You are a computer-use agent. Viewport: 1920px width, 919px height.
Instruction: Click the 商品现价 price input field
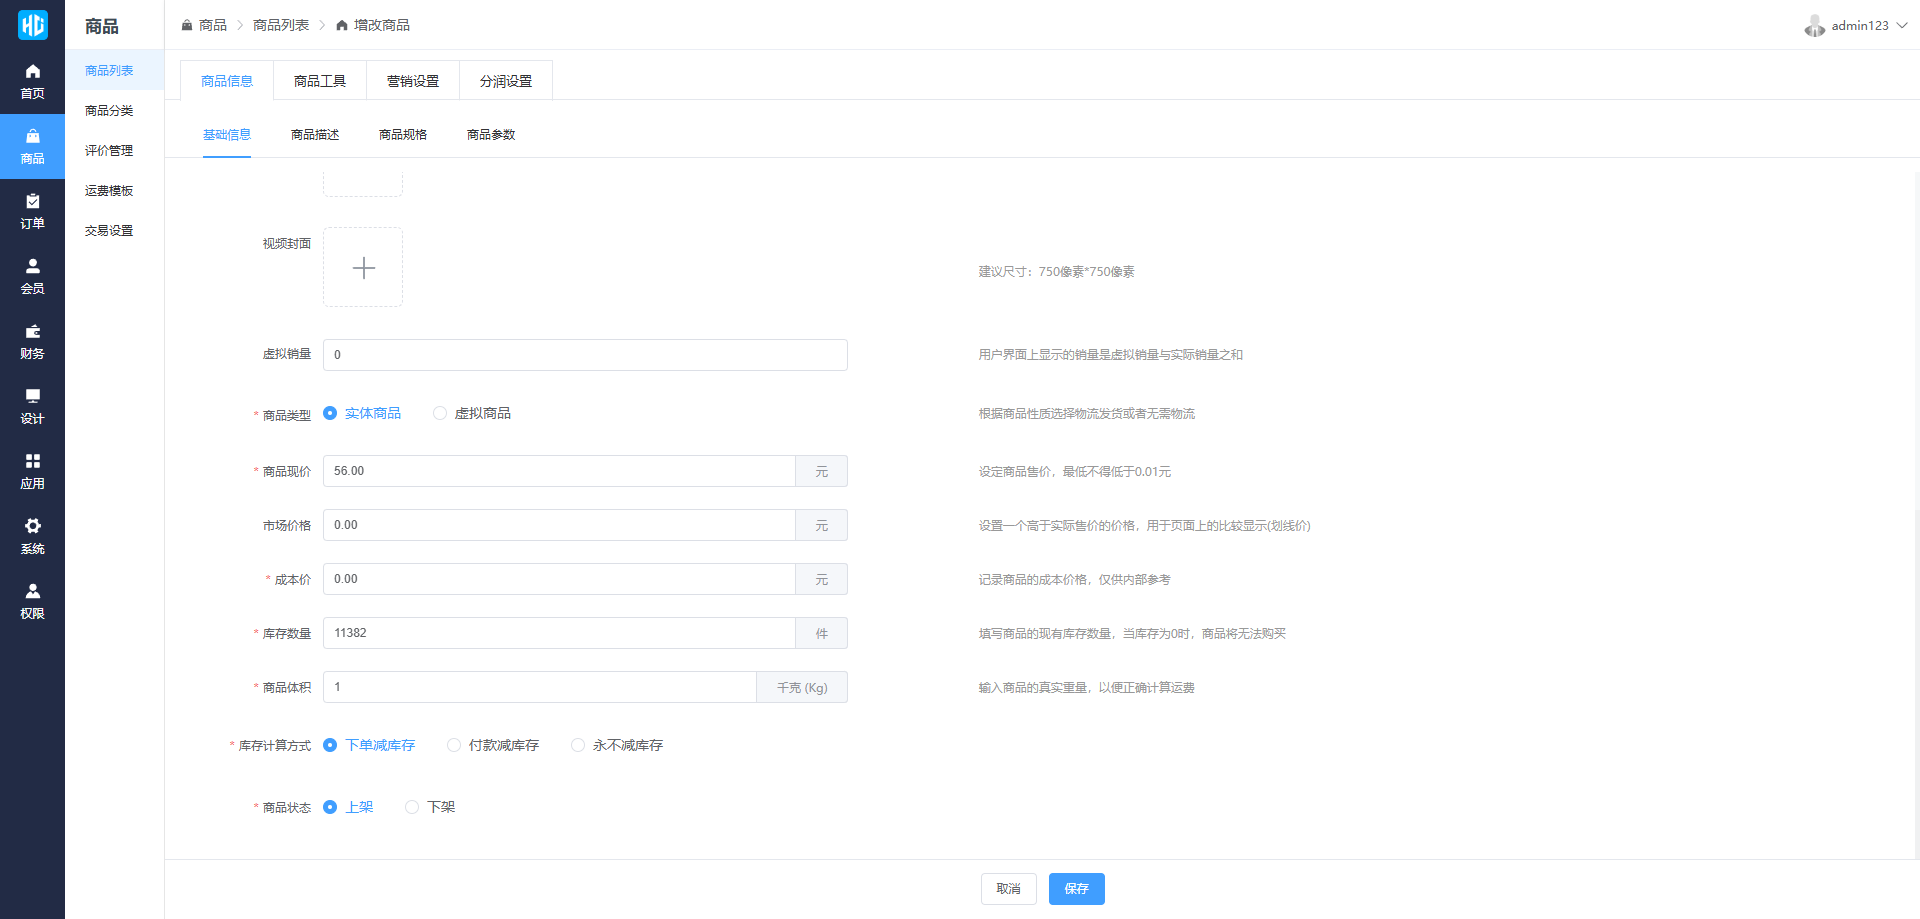tap(559, 471)
